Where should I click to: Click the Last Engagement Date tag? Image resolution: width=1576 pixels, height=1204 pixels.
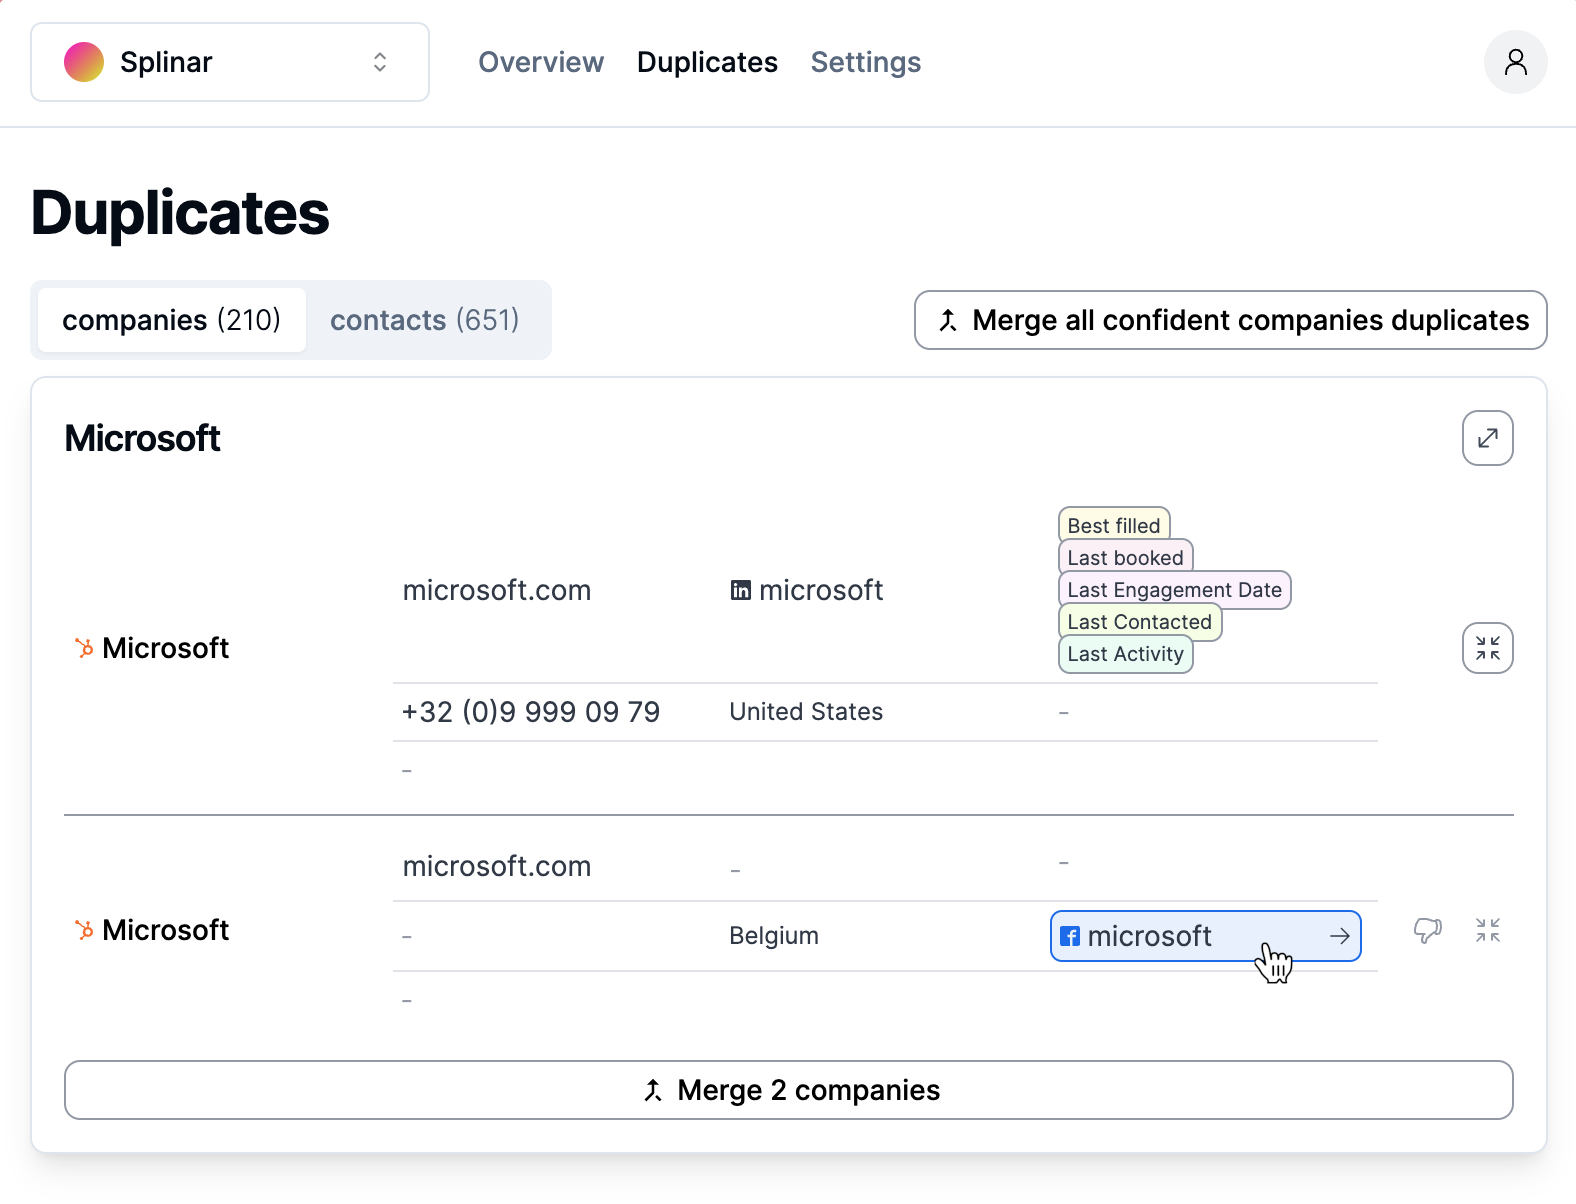click(1174, 590)
